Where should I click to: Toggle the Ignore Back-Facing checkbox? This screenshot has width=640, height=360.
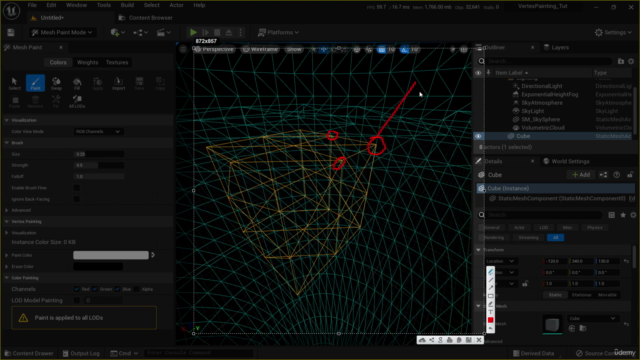(x=77, y=199)
